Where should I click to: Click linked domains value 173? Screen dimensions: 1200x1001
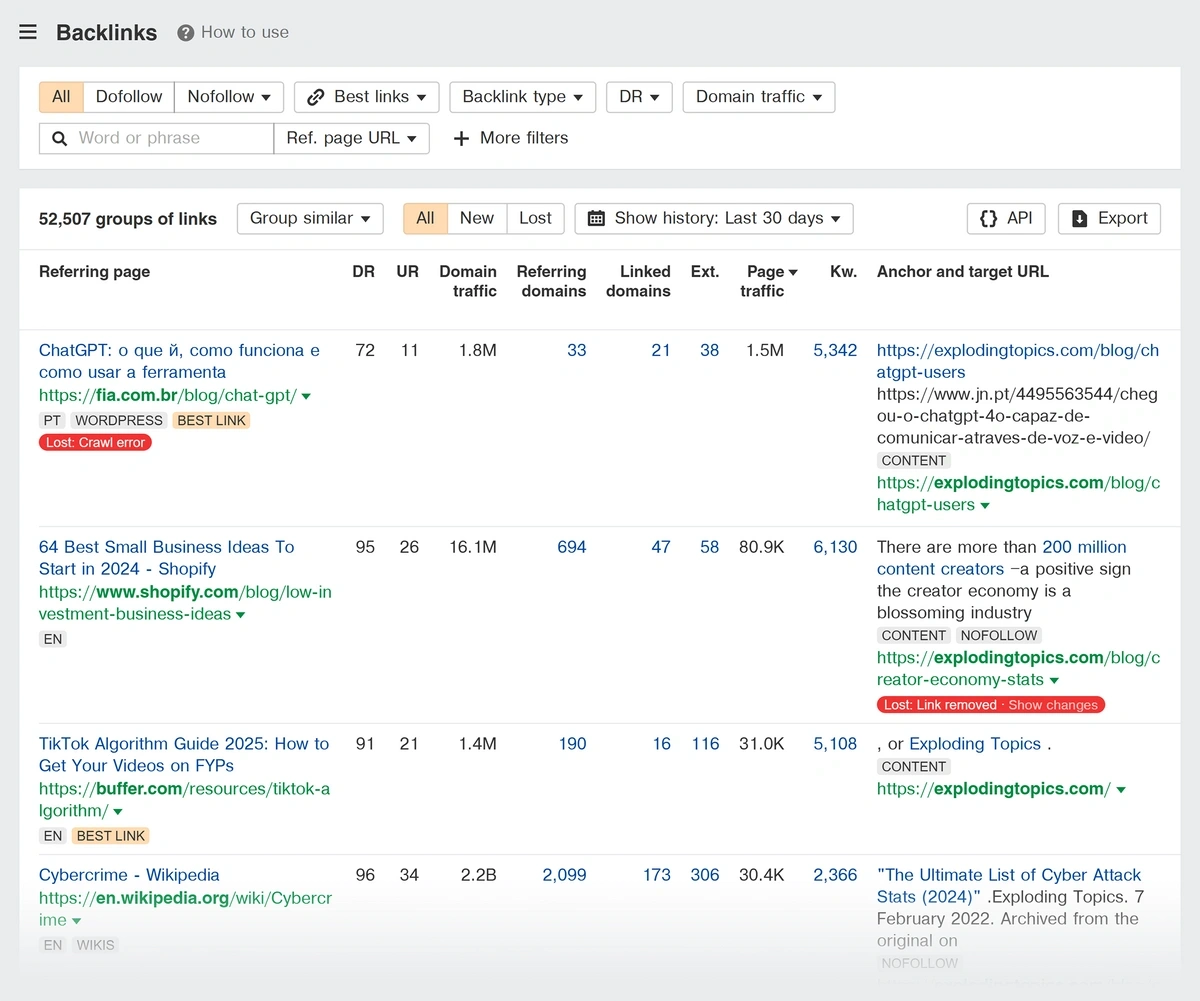[657, 875]
